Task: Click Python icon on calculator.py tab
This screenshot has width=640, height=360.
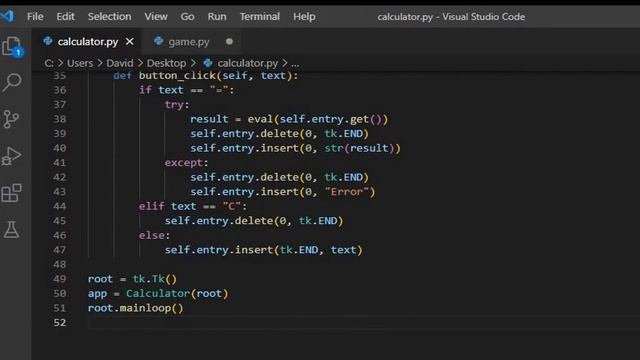Action: pyautogui.click(x=48, y=41)
